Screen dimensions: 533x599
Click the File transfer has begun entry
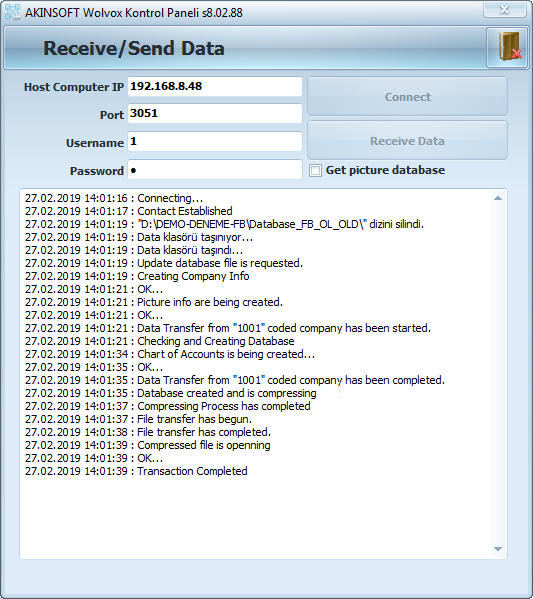(138, 419)
